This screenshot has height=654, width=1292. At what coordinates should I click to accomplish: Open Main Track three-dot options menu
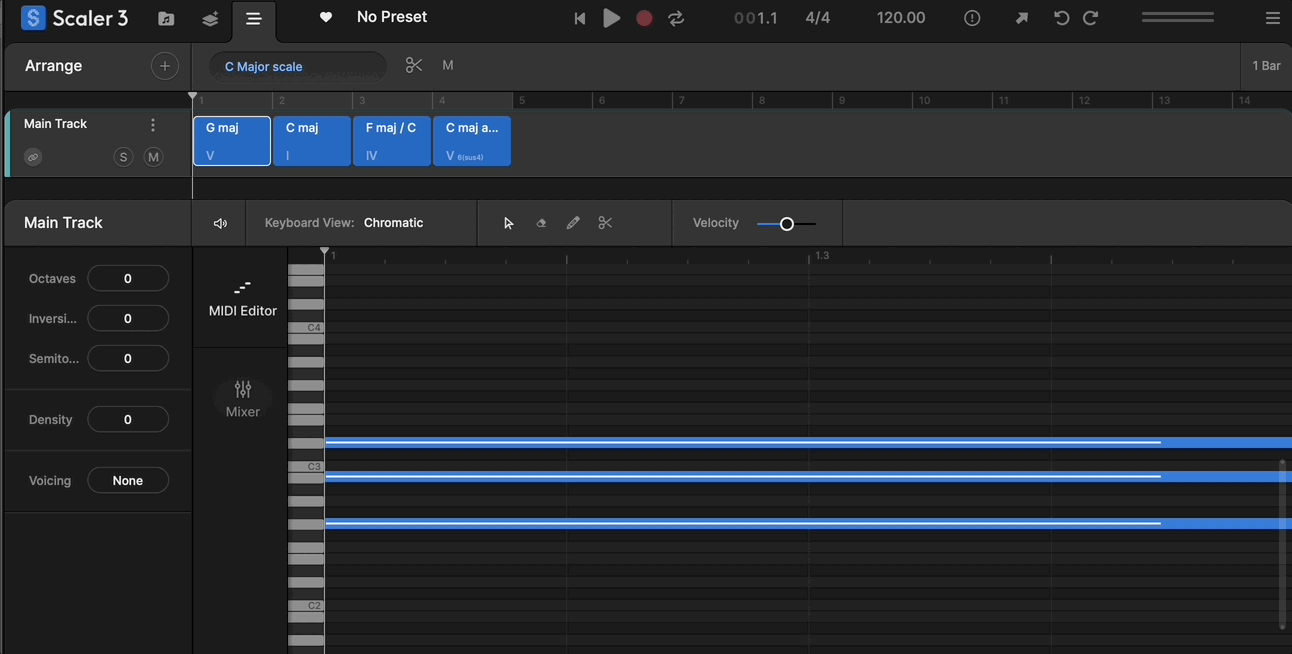(x=153, y=125)
